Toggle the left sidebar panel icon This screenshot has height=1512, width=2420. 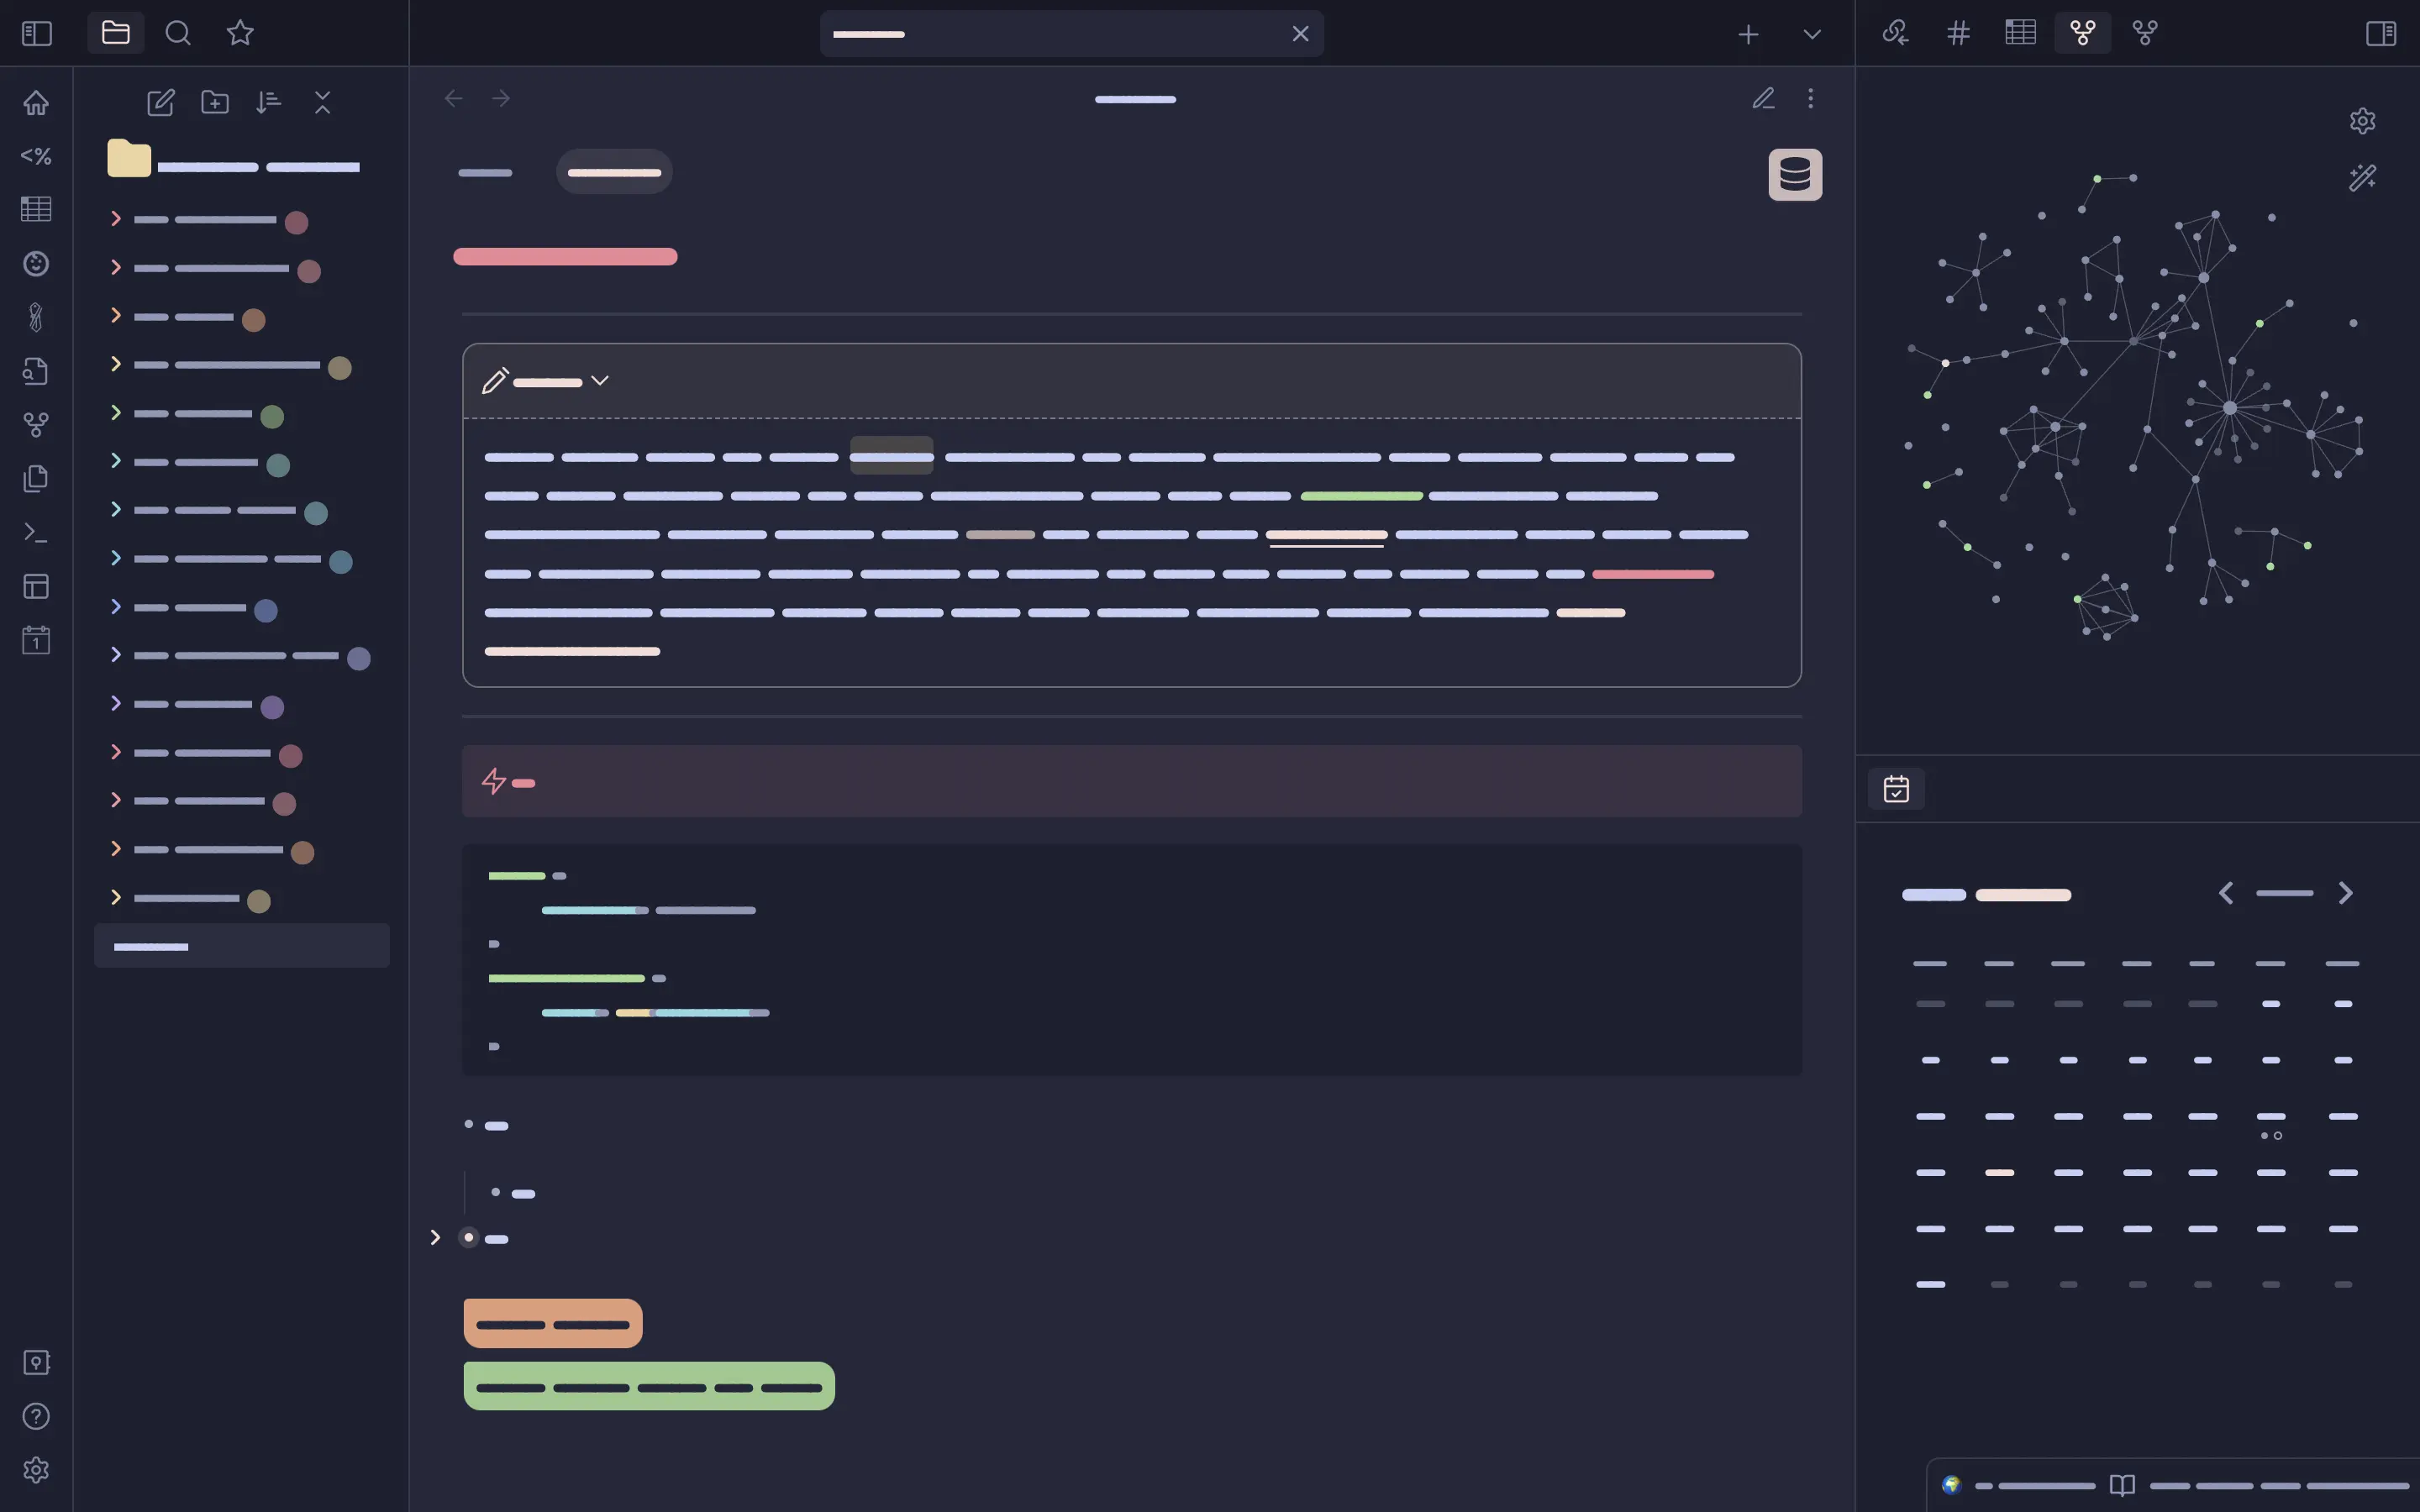coord(37,33)
